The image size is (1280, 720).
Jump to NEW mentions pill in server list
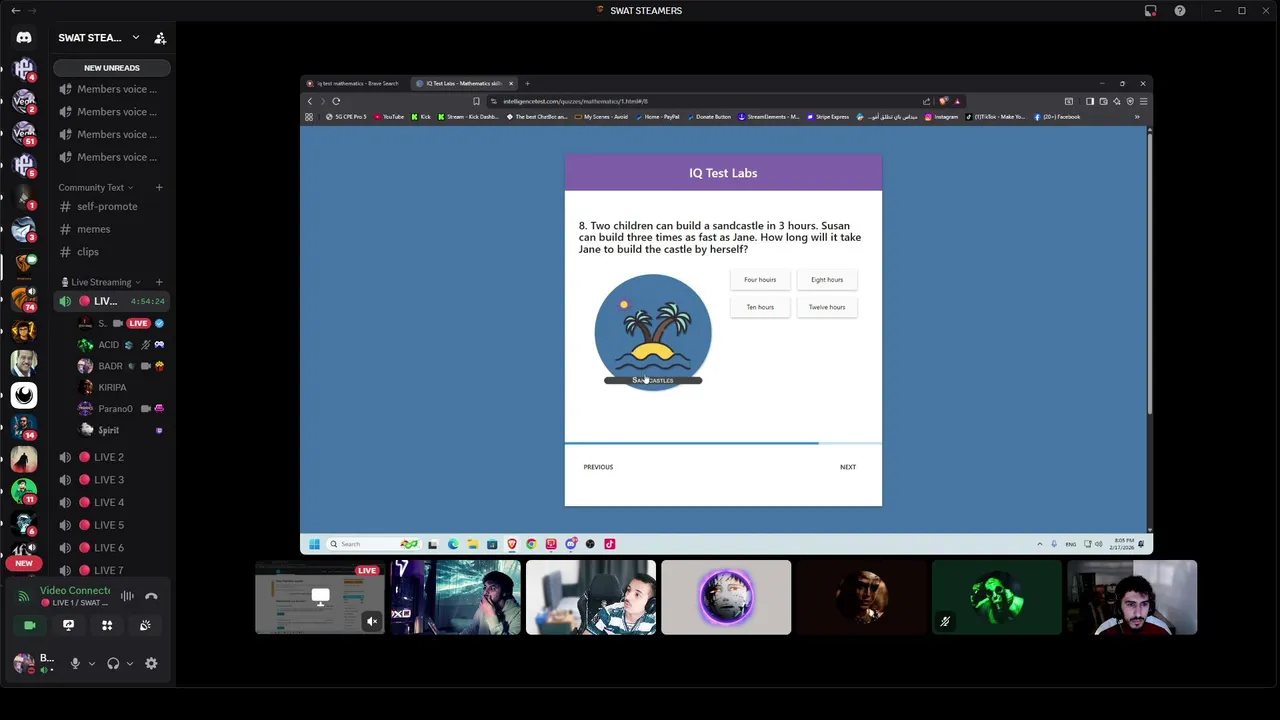coord(24,563)
